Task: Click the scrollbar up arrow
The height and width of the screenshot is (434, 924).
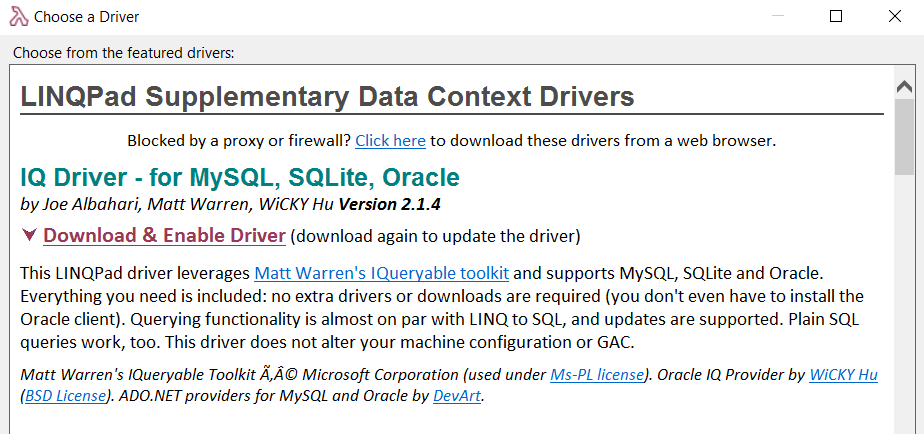Action: pos(904,87)
